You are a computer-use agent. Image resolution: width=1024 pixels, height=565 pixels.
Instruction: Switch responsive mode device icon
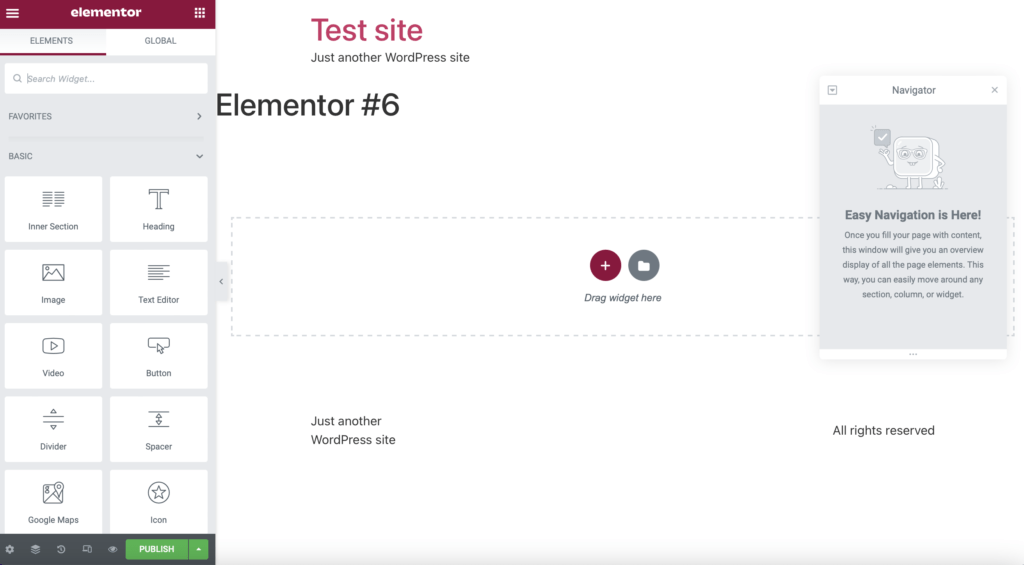coord(87,549)
